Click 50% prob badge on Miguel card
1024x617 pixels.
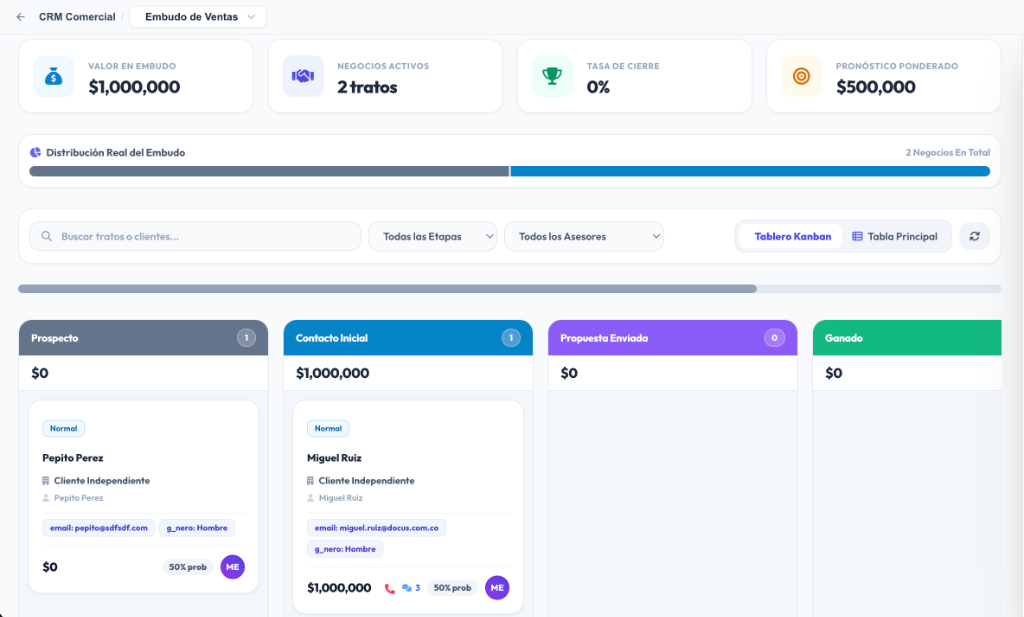click(x=452, y=588)
